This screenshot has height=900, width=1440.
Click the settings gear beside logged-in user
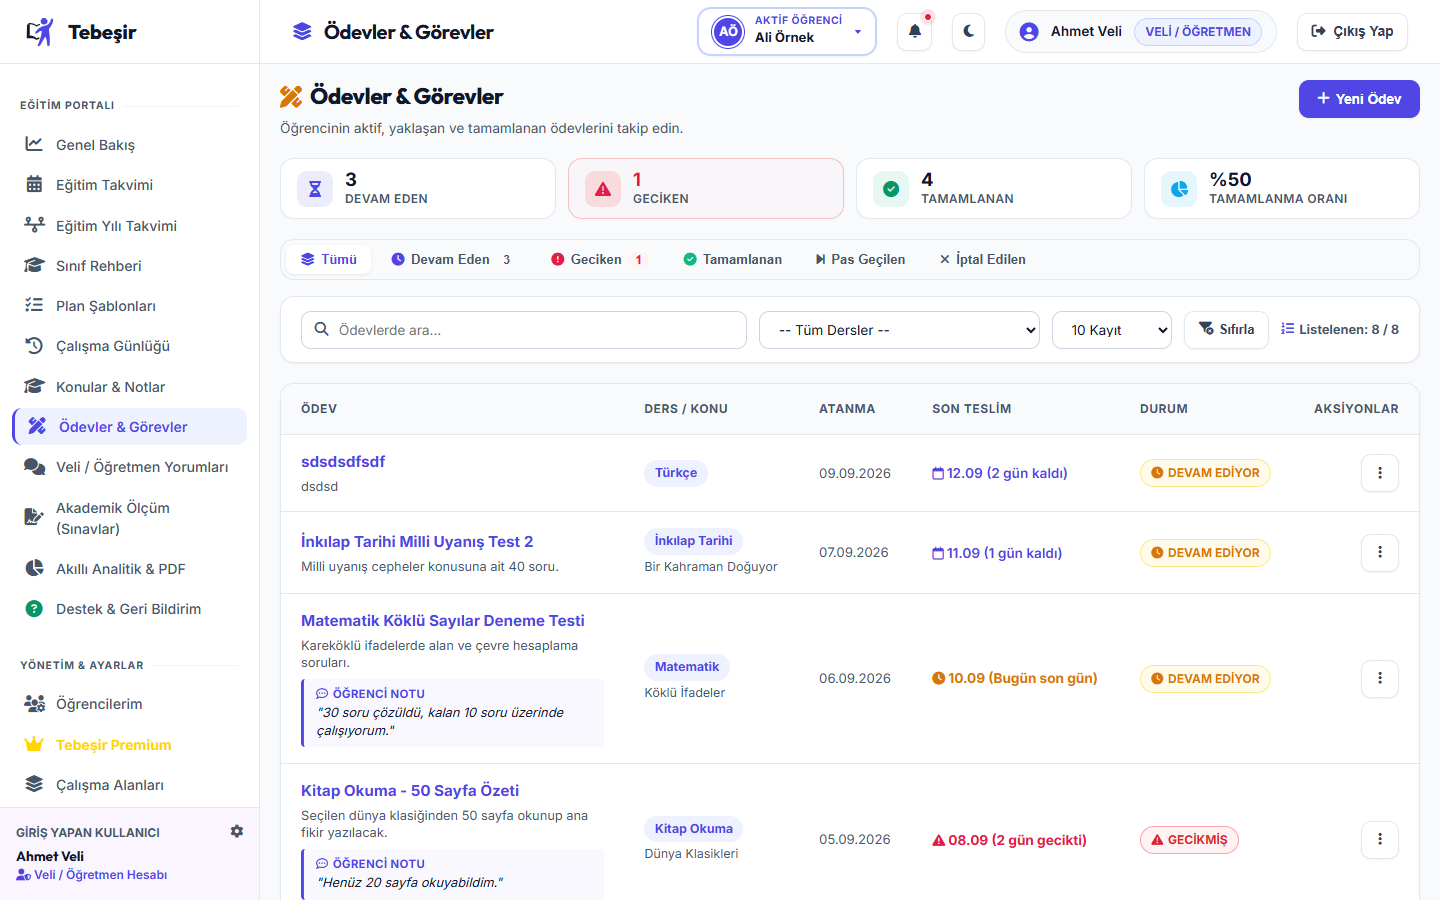pos(237,831)
